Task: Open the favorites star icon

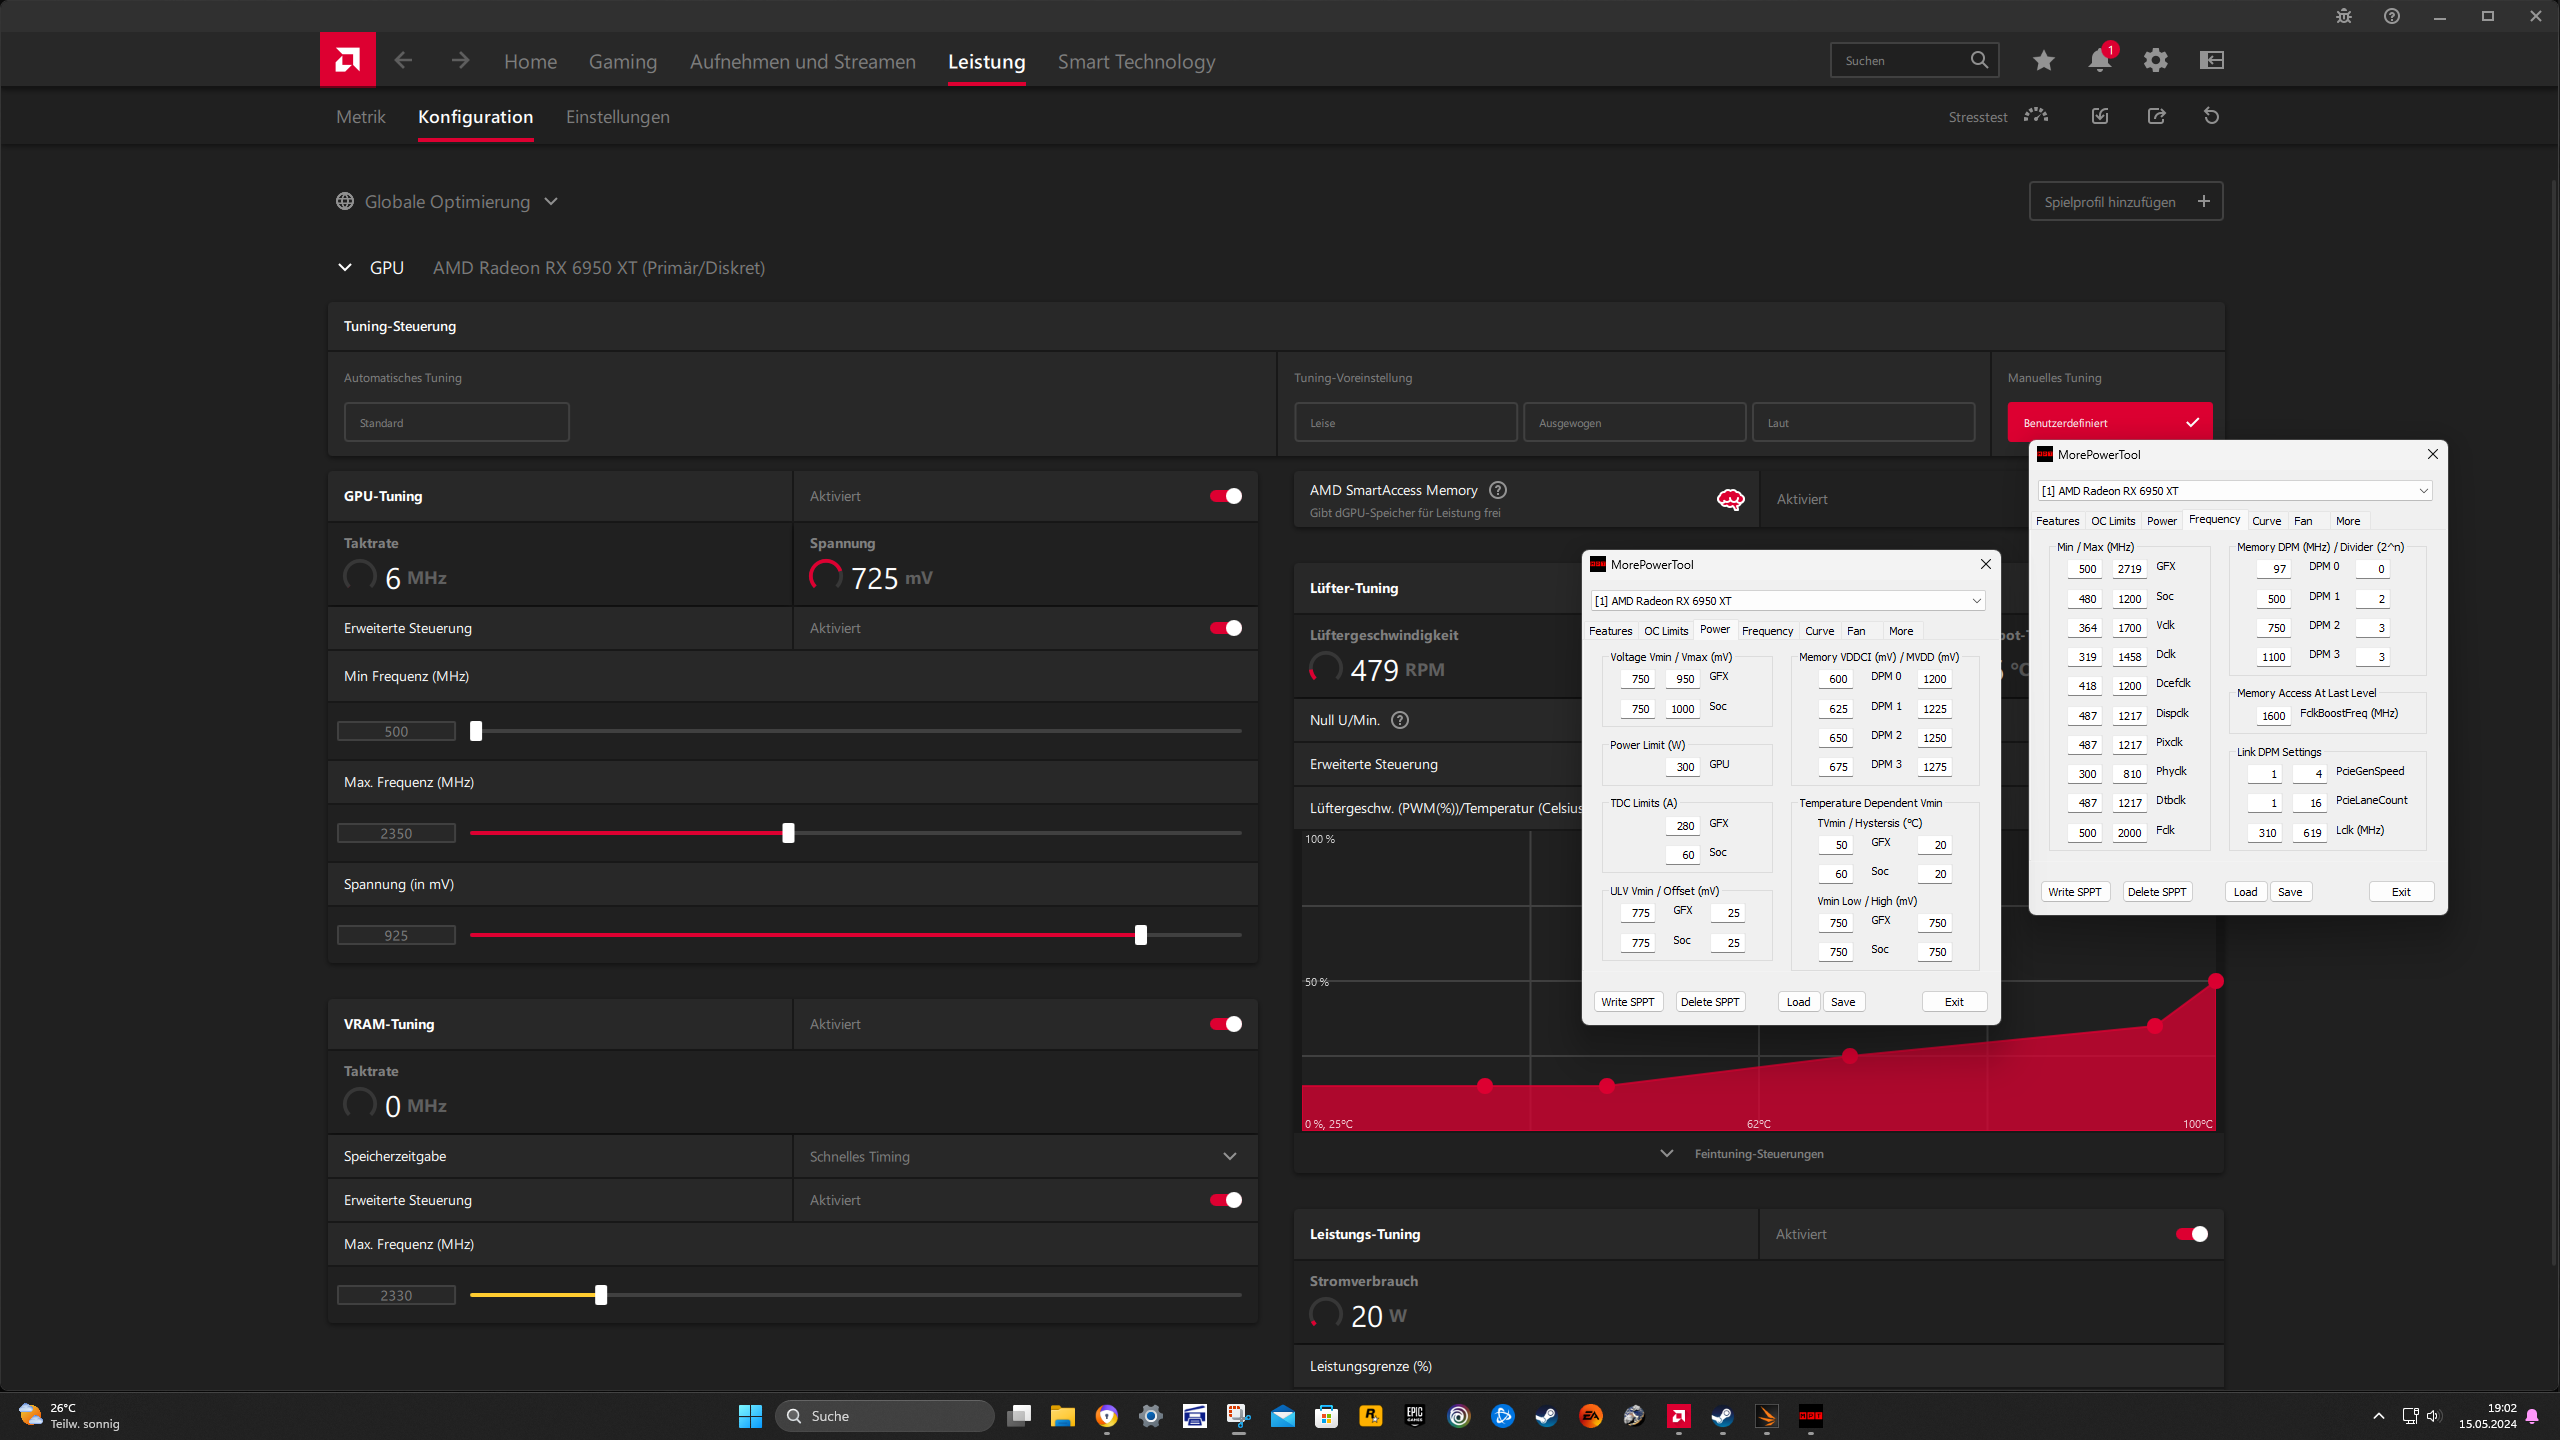Action: pos(2043,60)
